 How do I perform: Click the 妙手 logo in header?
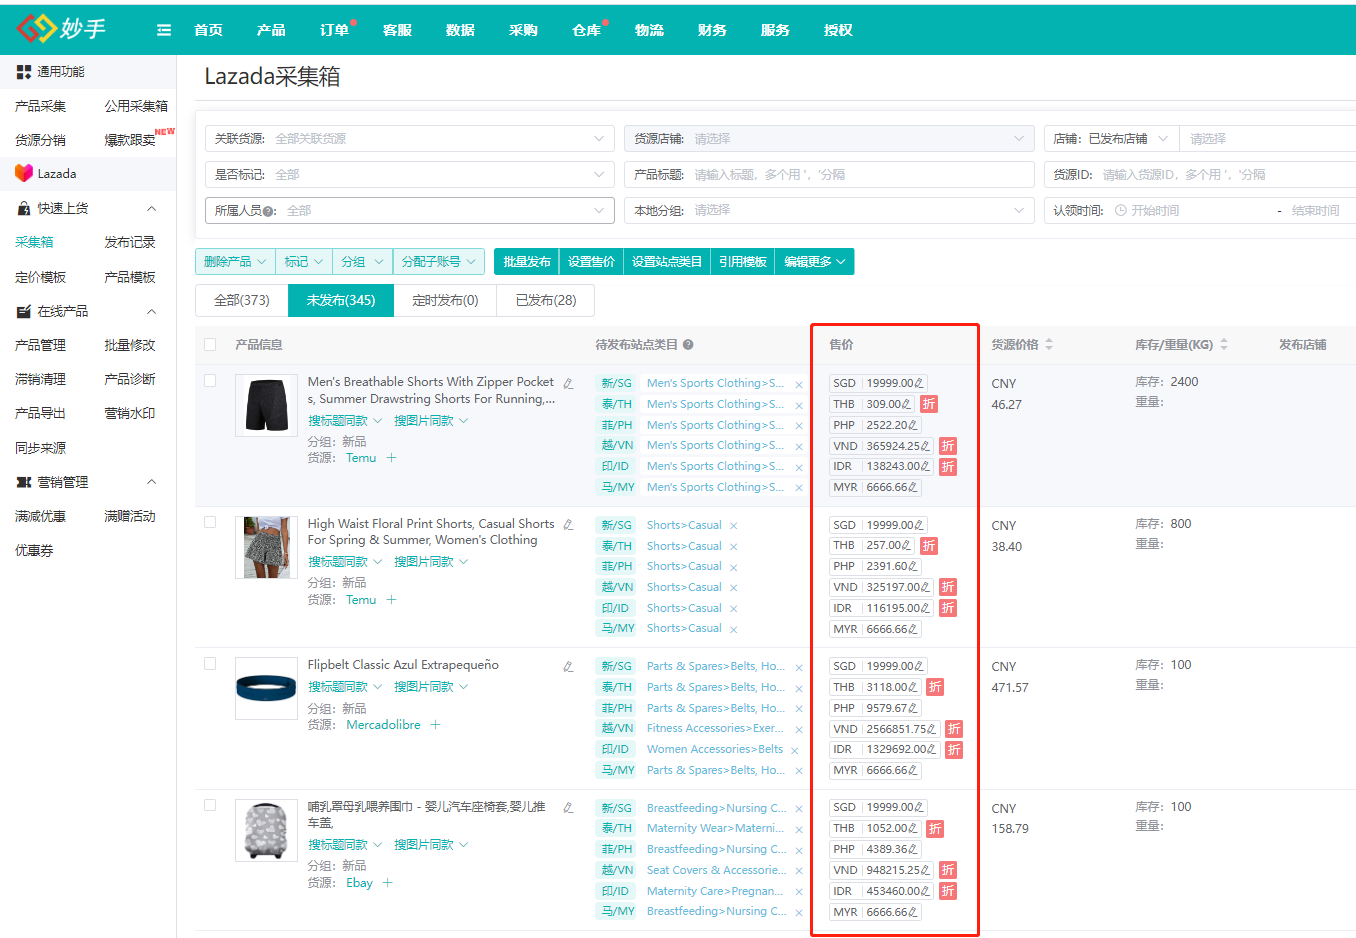point(62,29)
